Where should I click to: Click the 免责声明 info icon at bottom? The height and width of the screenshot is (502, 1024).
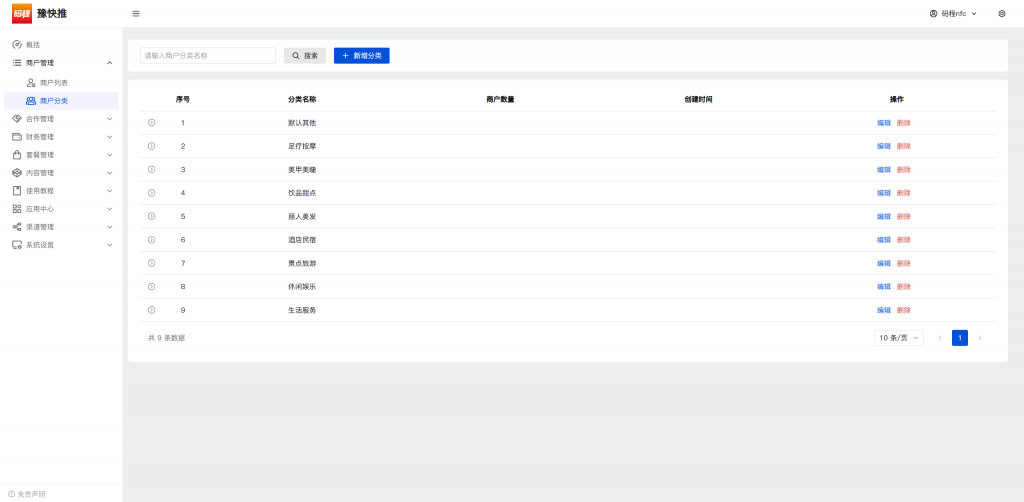click(12, 494)
